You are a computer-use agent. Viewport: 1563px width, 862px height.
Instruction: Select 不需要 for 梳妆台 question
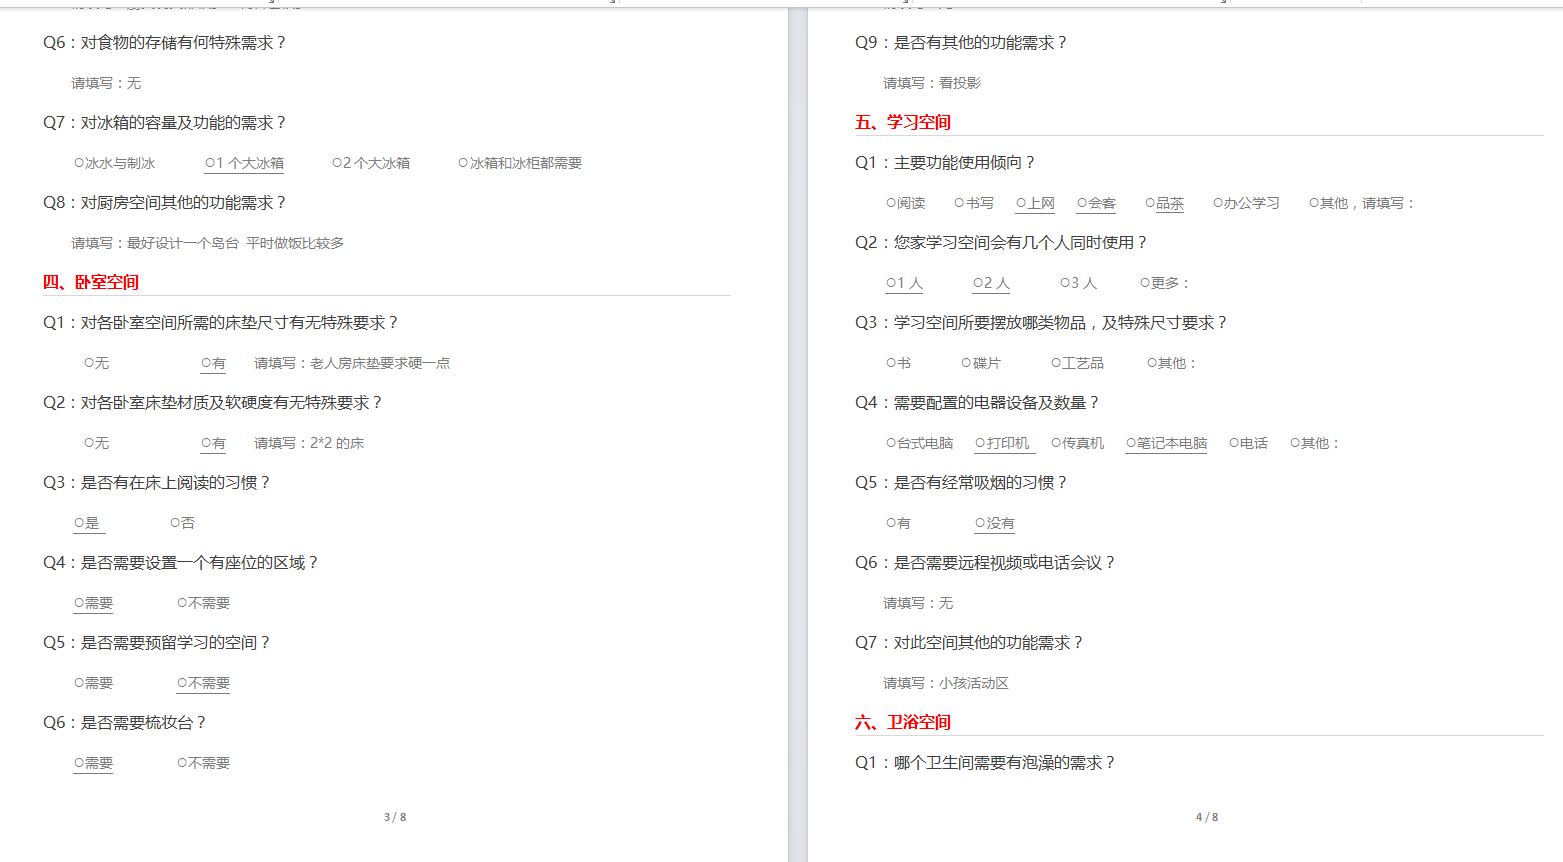coord(204,763)
